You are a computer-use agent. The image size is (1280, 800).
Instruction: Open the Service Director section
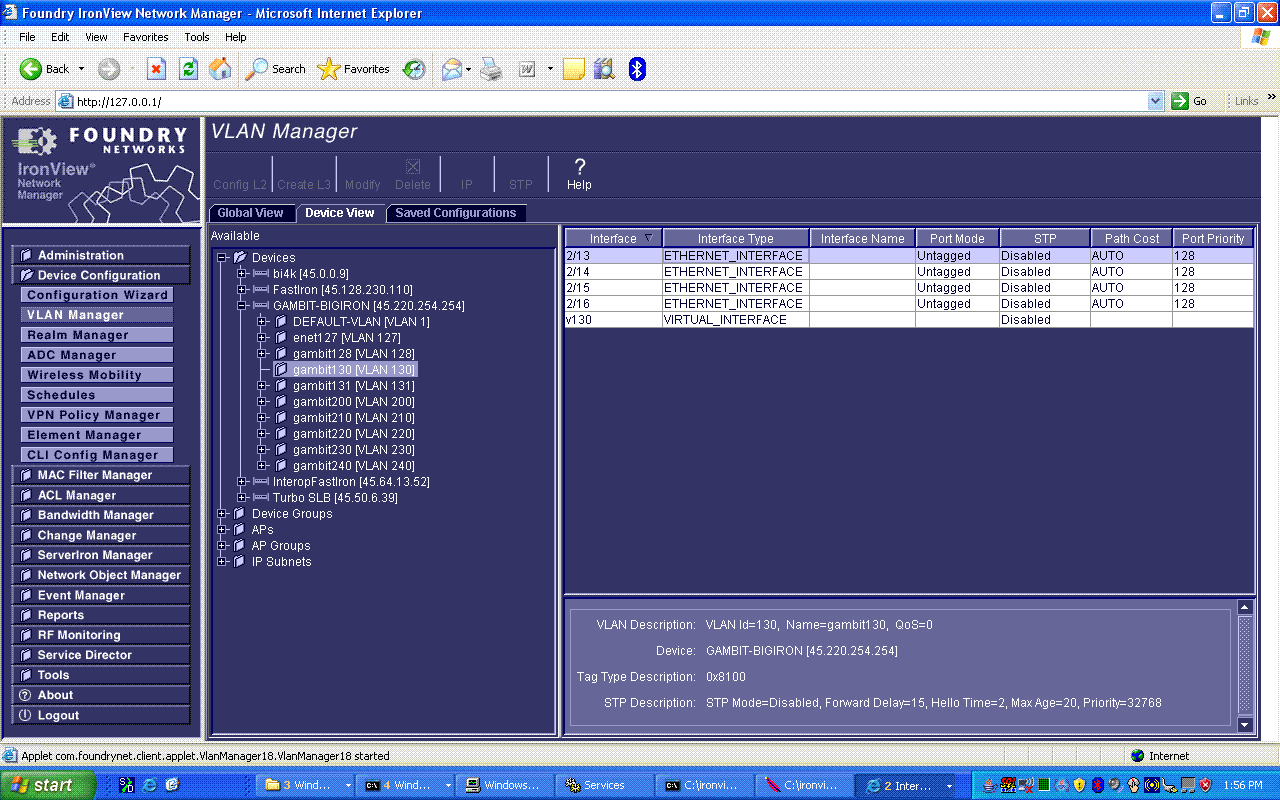tap(100, 655)
